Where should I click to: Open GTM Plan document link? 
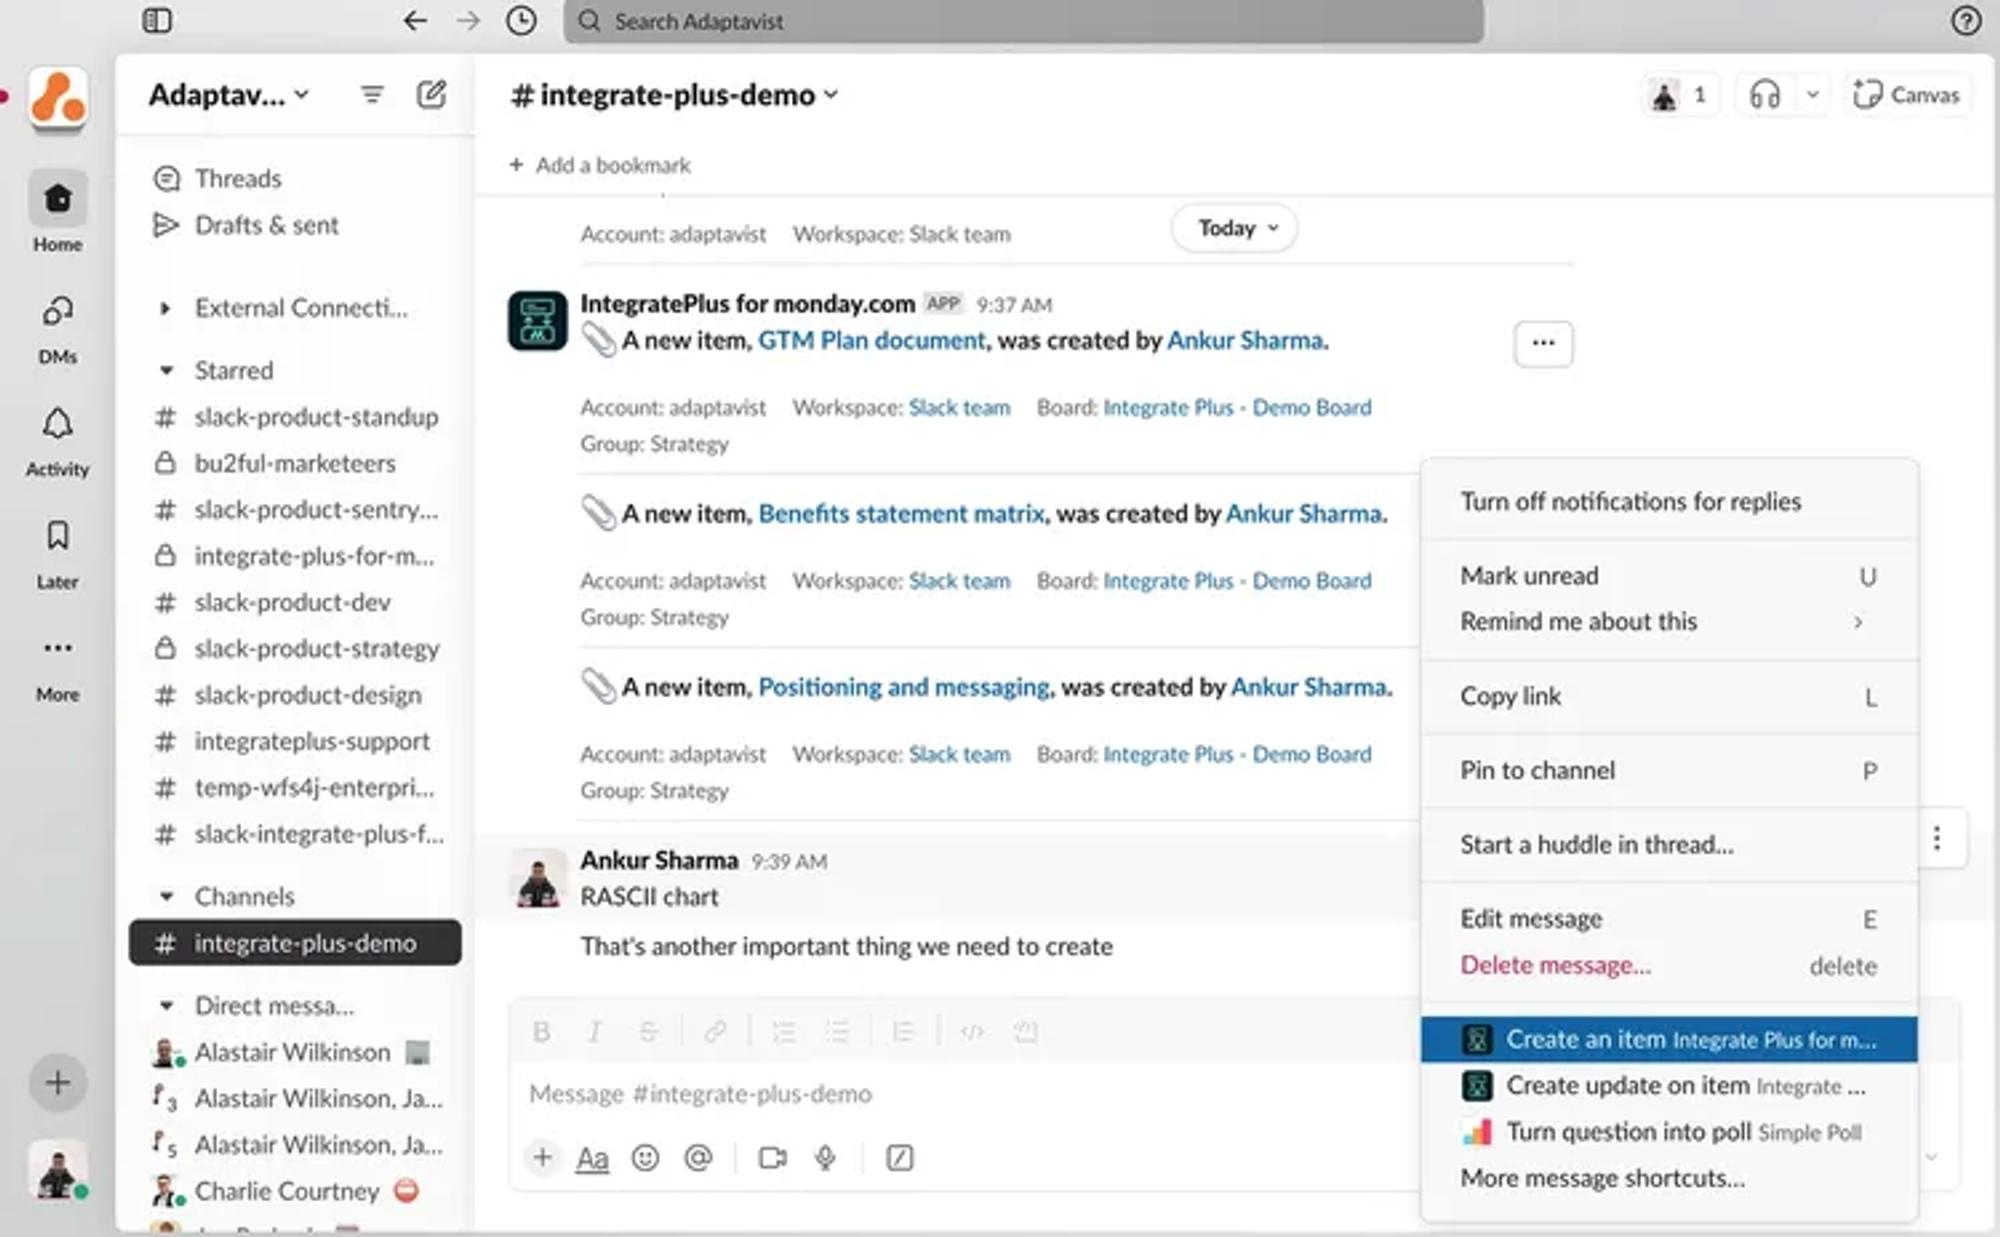pyautogui.click(x=871, y=341)
